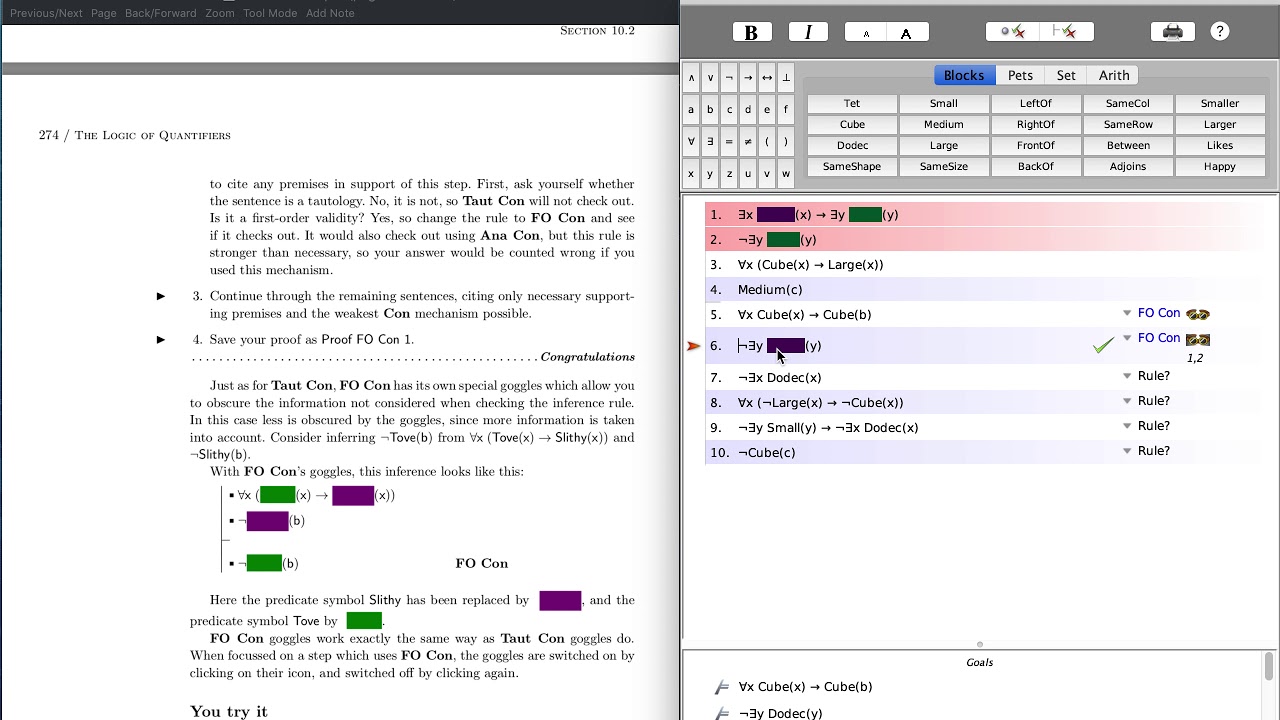Toggle FO Con goggles on step 5

[x=1197, y=315]
